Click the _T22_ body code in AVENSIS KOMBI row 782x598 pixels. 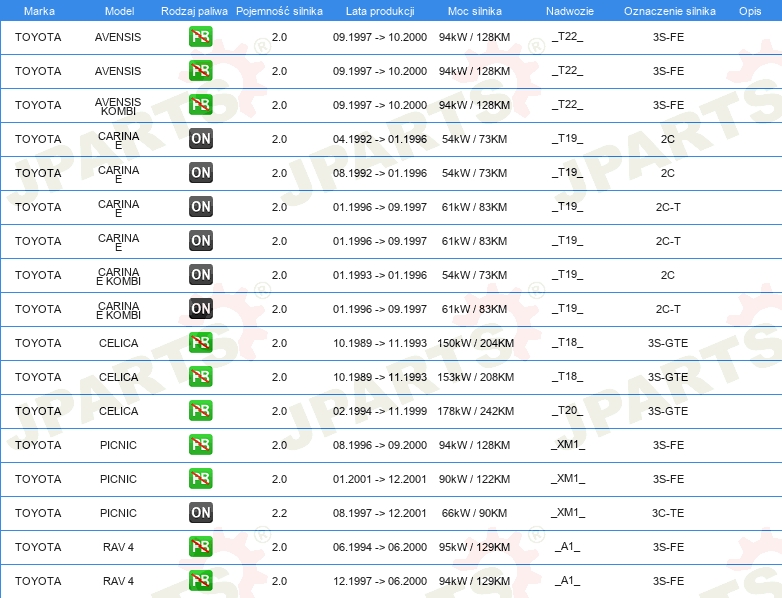[568, 104]
